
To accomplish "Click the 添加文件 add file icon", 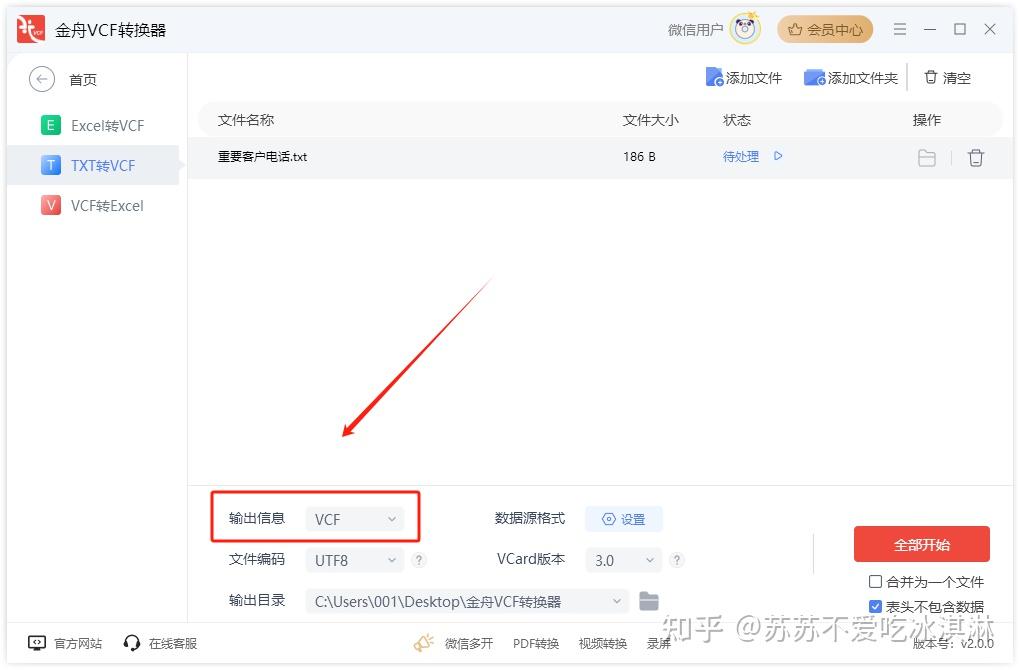I will [716, 76].
